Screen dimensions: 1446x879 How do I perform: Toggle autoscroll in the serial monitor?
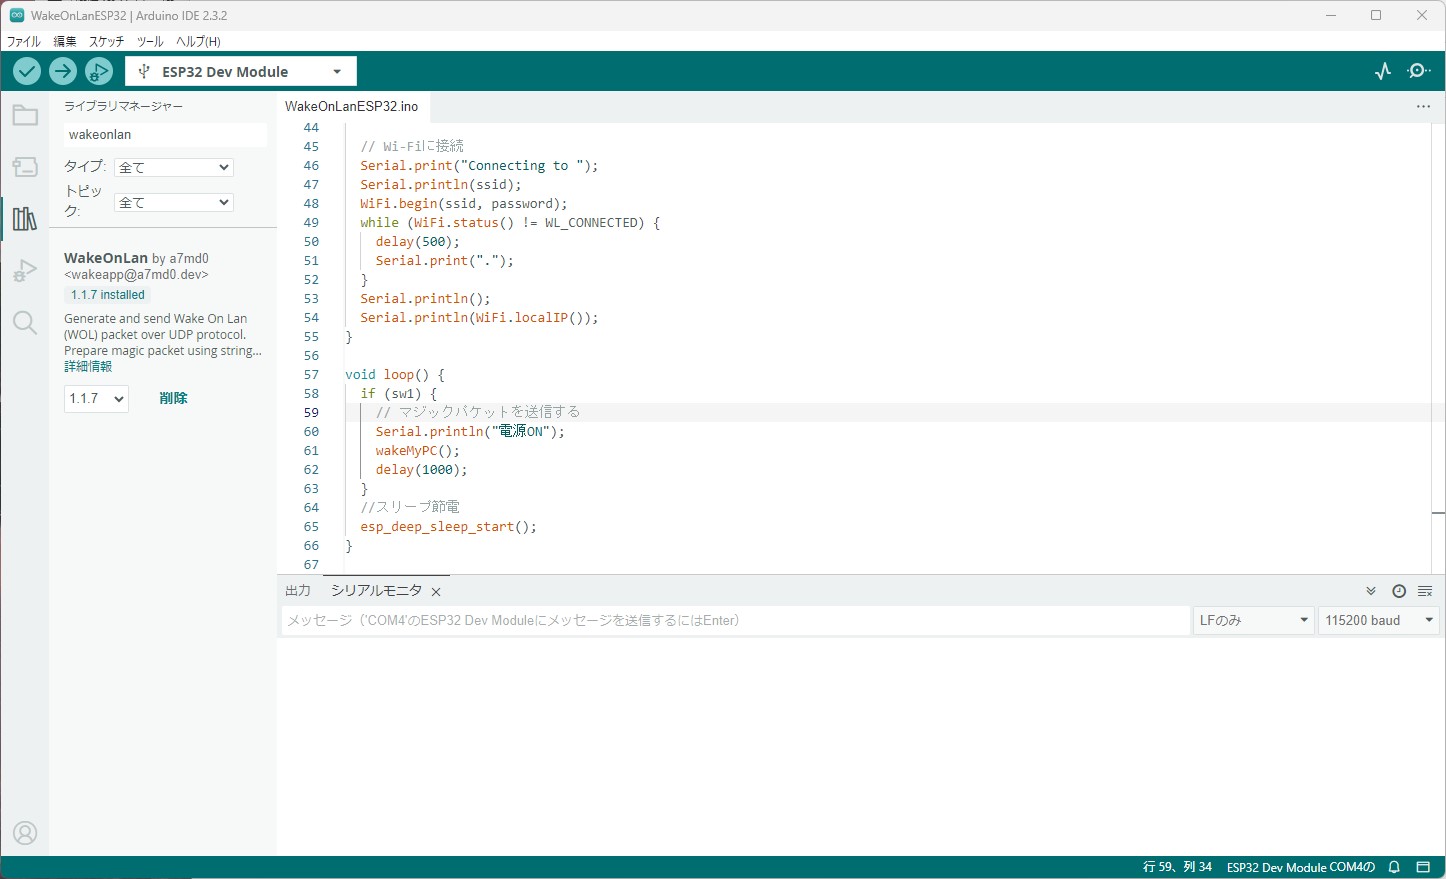[x=1371, y=591]
